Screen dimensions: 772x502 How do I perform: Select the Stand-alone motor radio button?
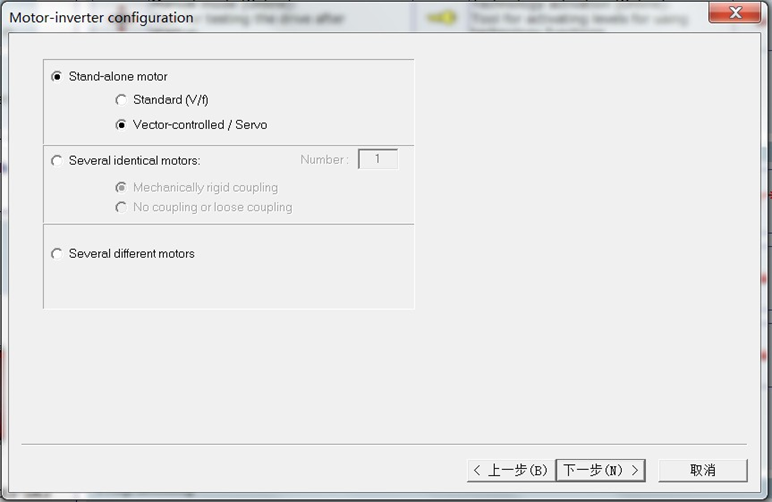57,77
